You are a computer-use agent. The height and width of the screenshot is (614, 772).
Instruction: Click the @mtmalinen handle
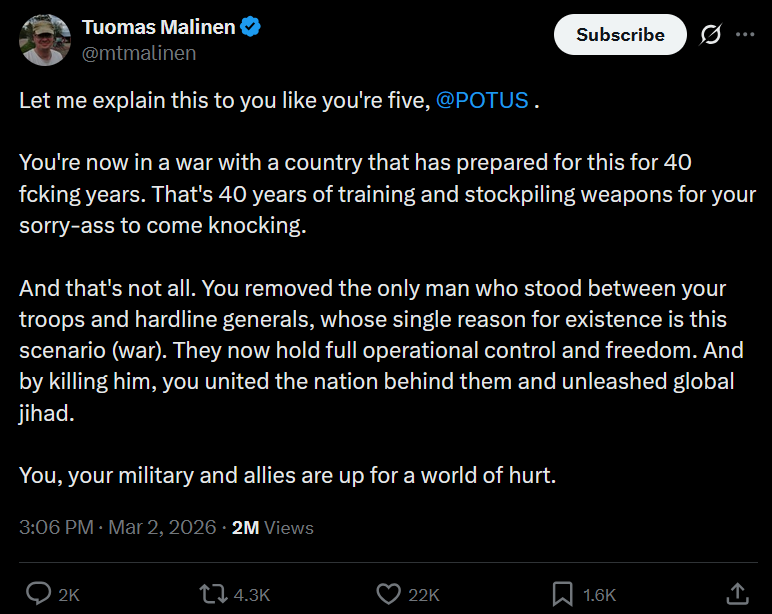[x=139, y=53]
